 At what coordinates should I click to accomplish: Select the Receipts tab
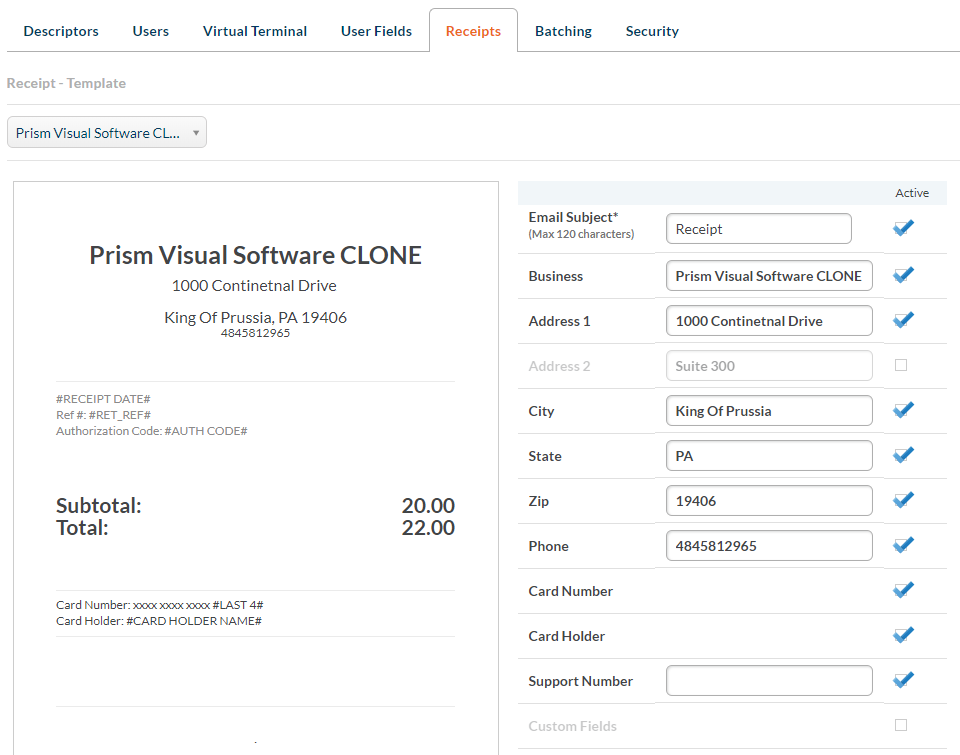(473, 31)
